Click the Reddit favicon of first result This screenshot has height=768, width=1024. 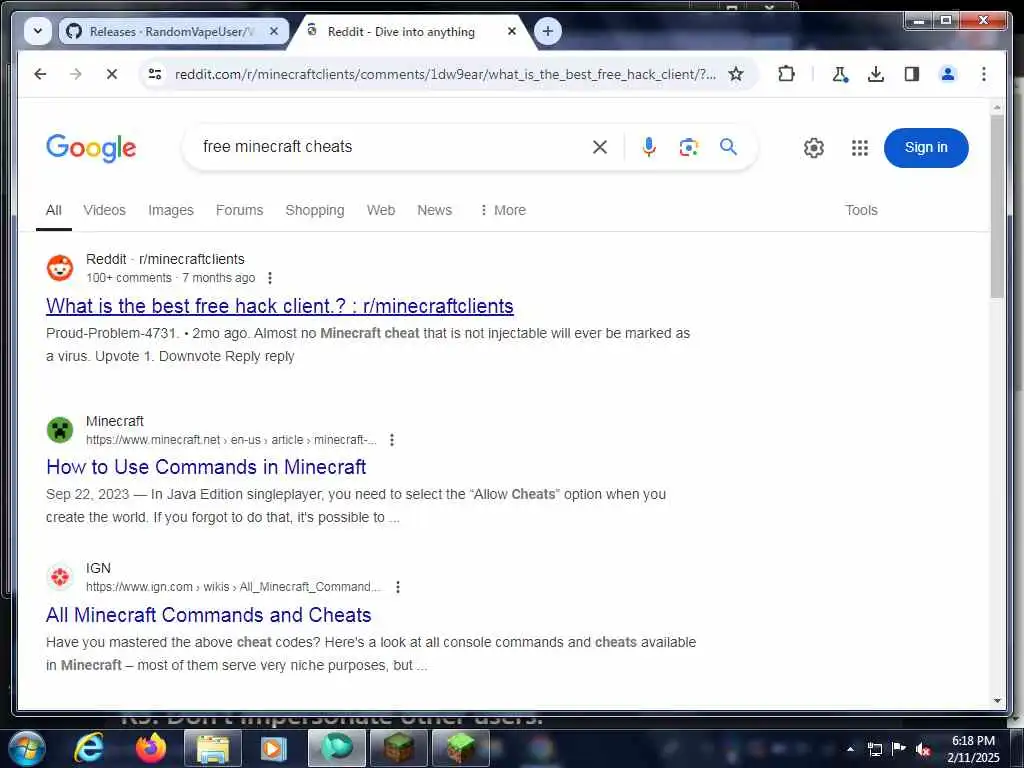click(x=60, y=268)
